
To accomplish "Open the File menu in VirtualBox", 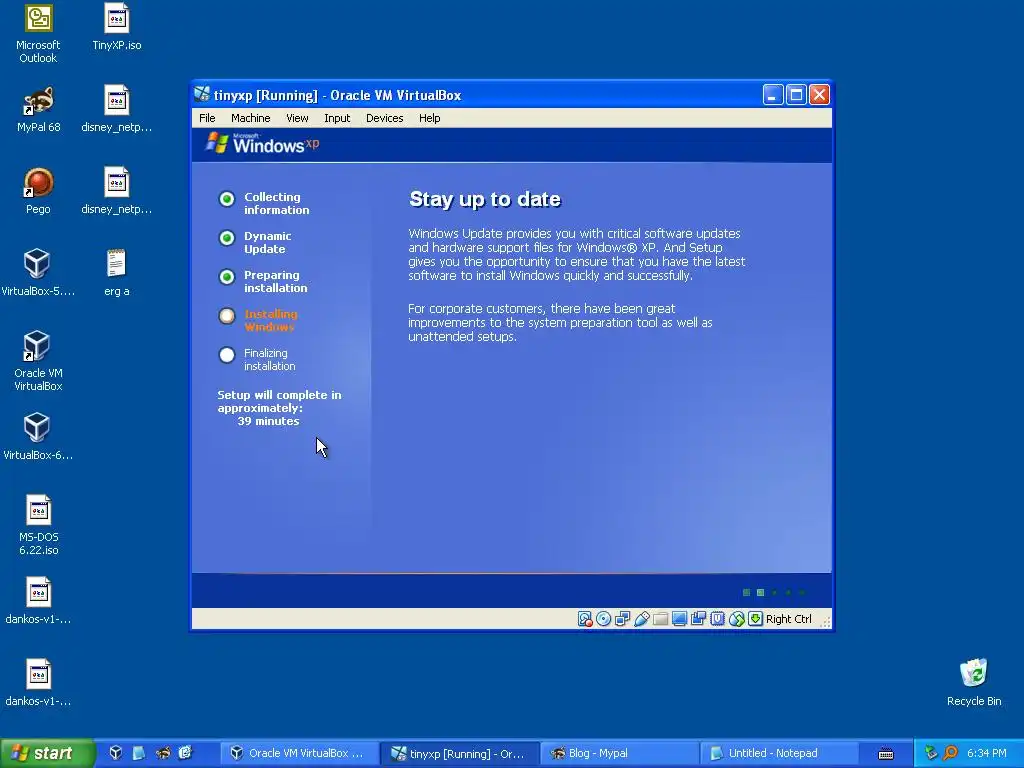I will 207,118.
